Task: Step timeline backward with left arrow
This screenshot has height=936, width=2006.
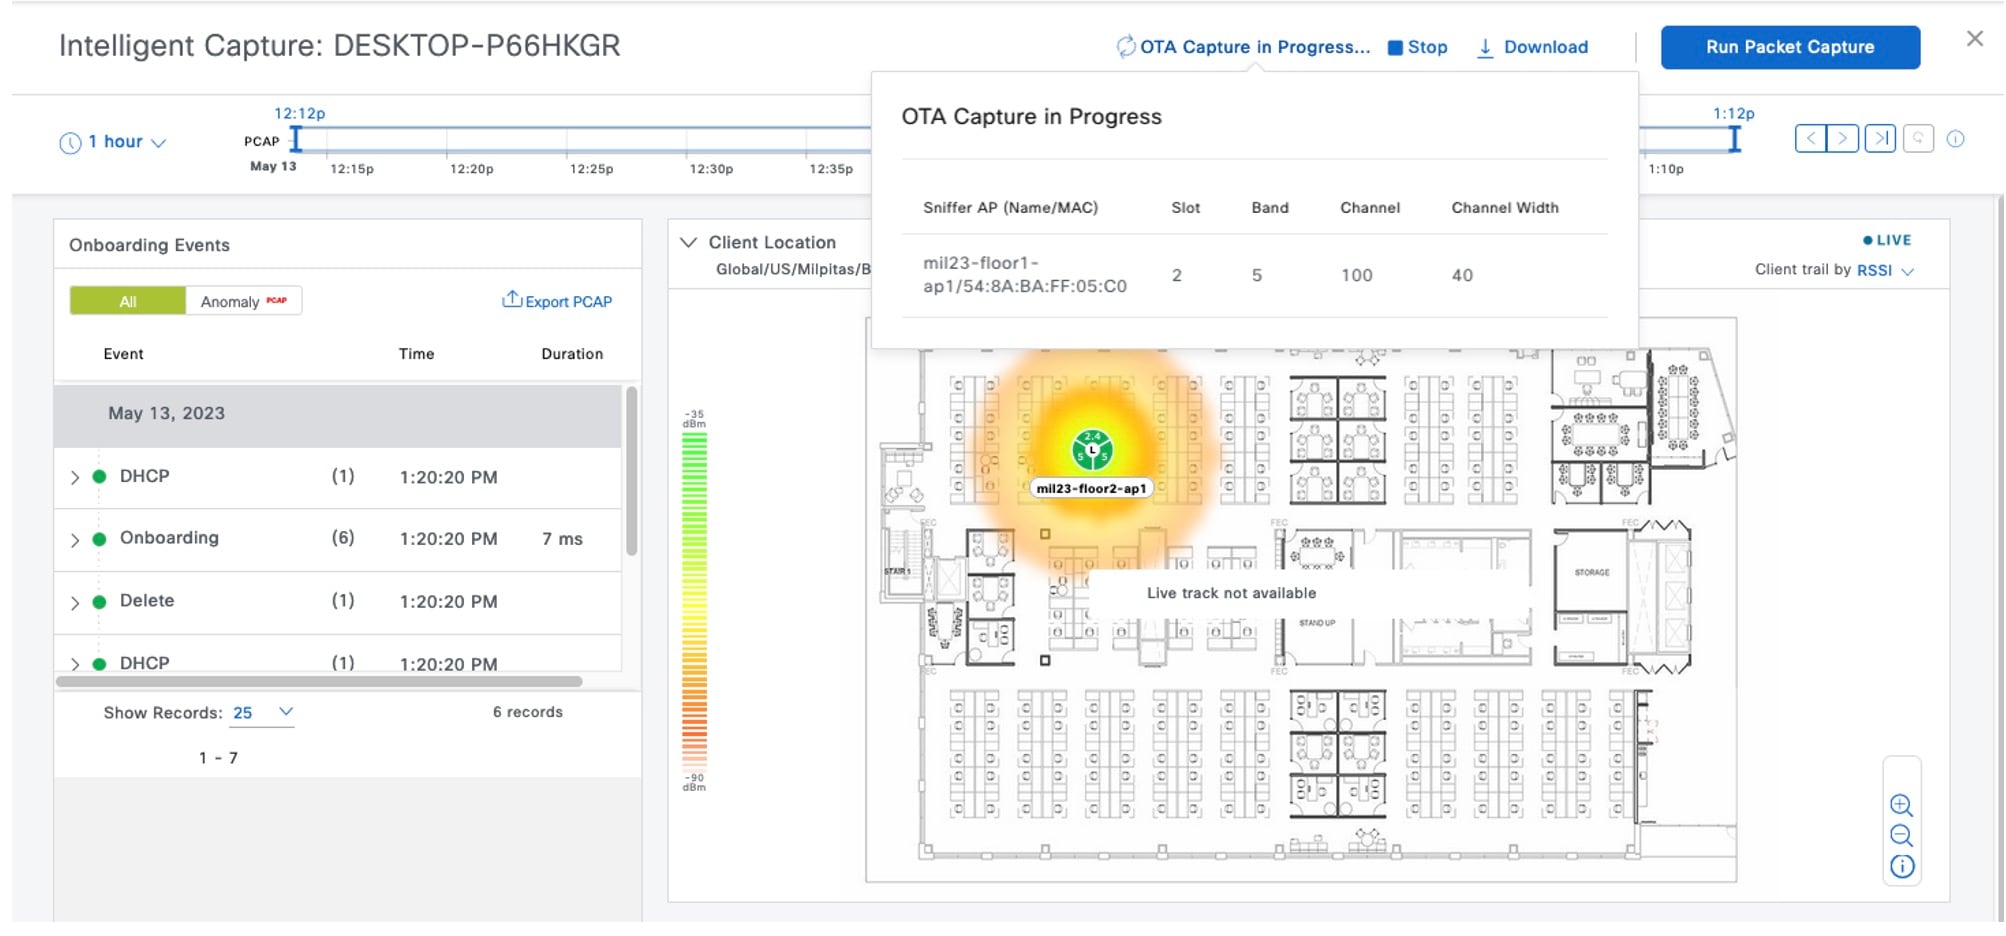Action: [x=1810, y=139]
